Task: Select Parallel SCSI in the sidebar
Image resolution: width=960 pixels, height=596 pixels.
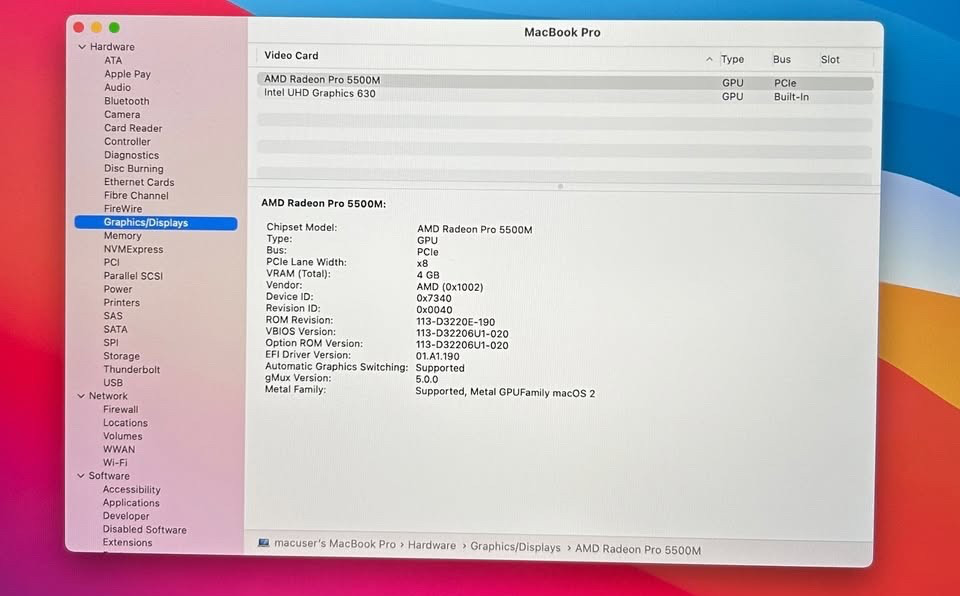Action: pyautogui.click(x=133, y=276)
